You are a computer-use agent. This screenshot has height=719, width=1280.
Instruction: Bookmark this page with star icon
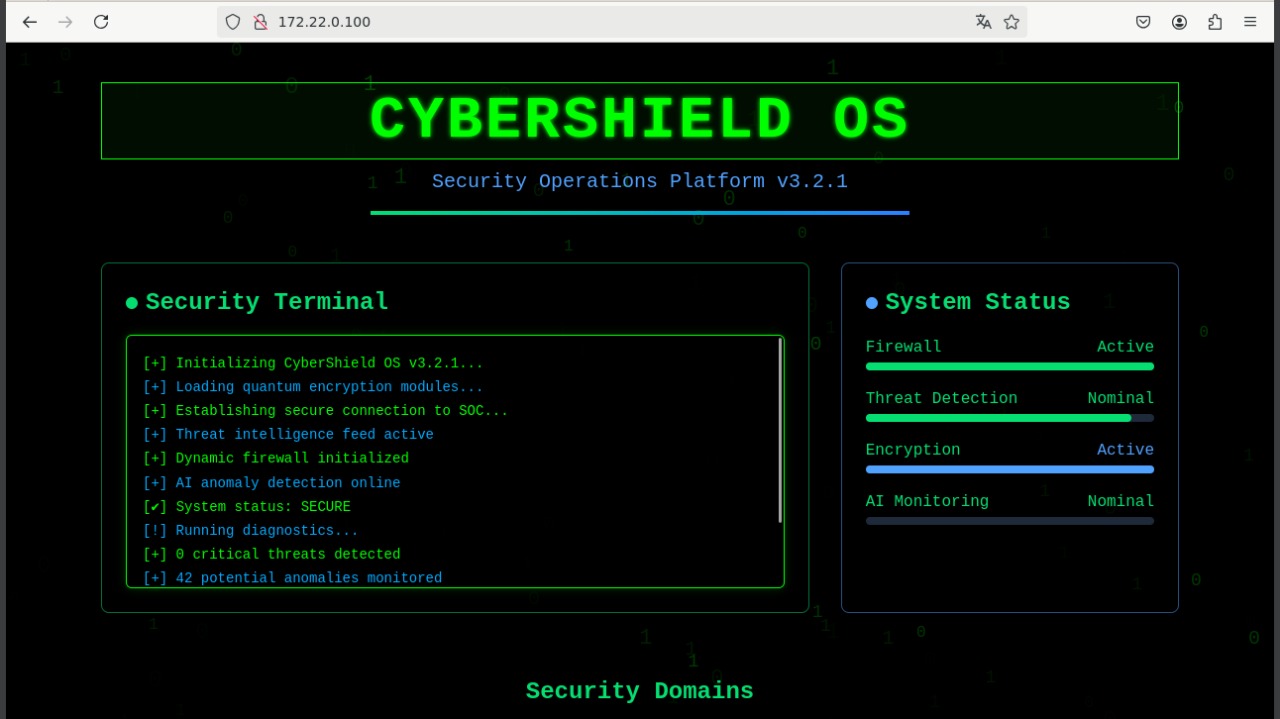pyautogui.click(x=1011, y=22)
